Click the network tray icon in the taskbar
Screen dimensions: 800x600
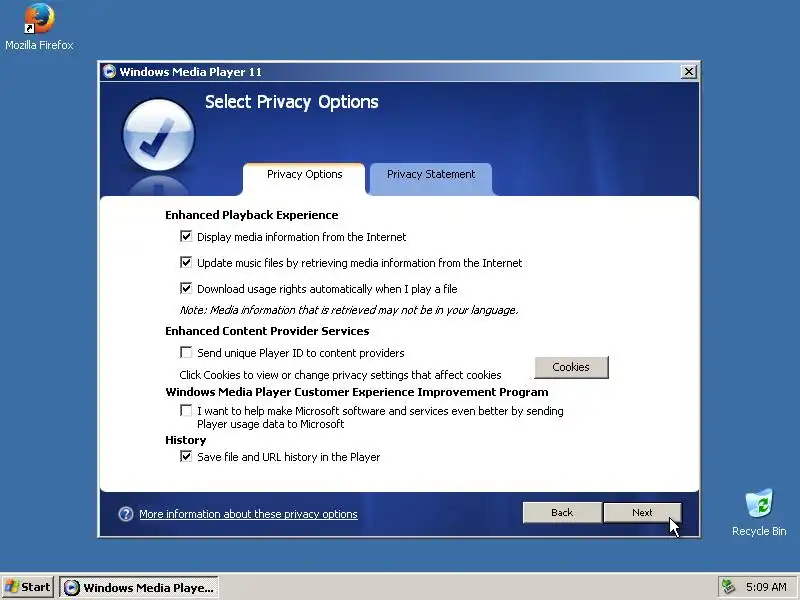tap(729, 587)
